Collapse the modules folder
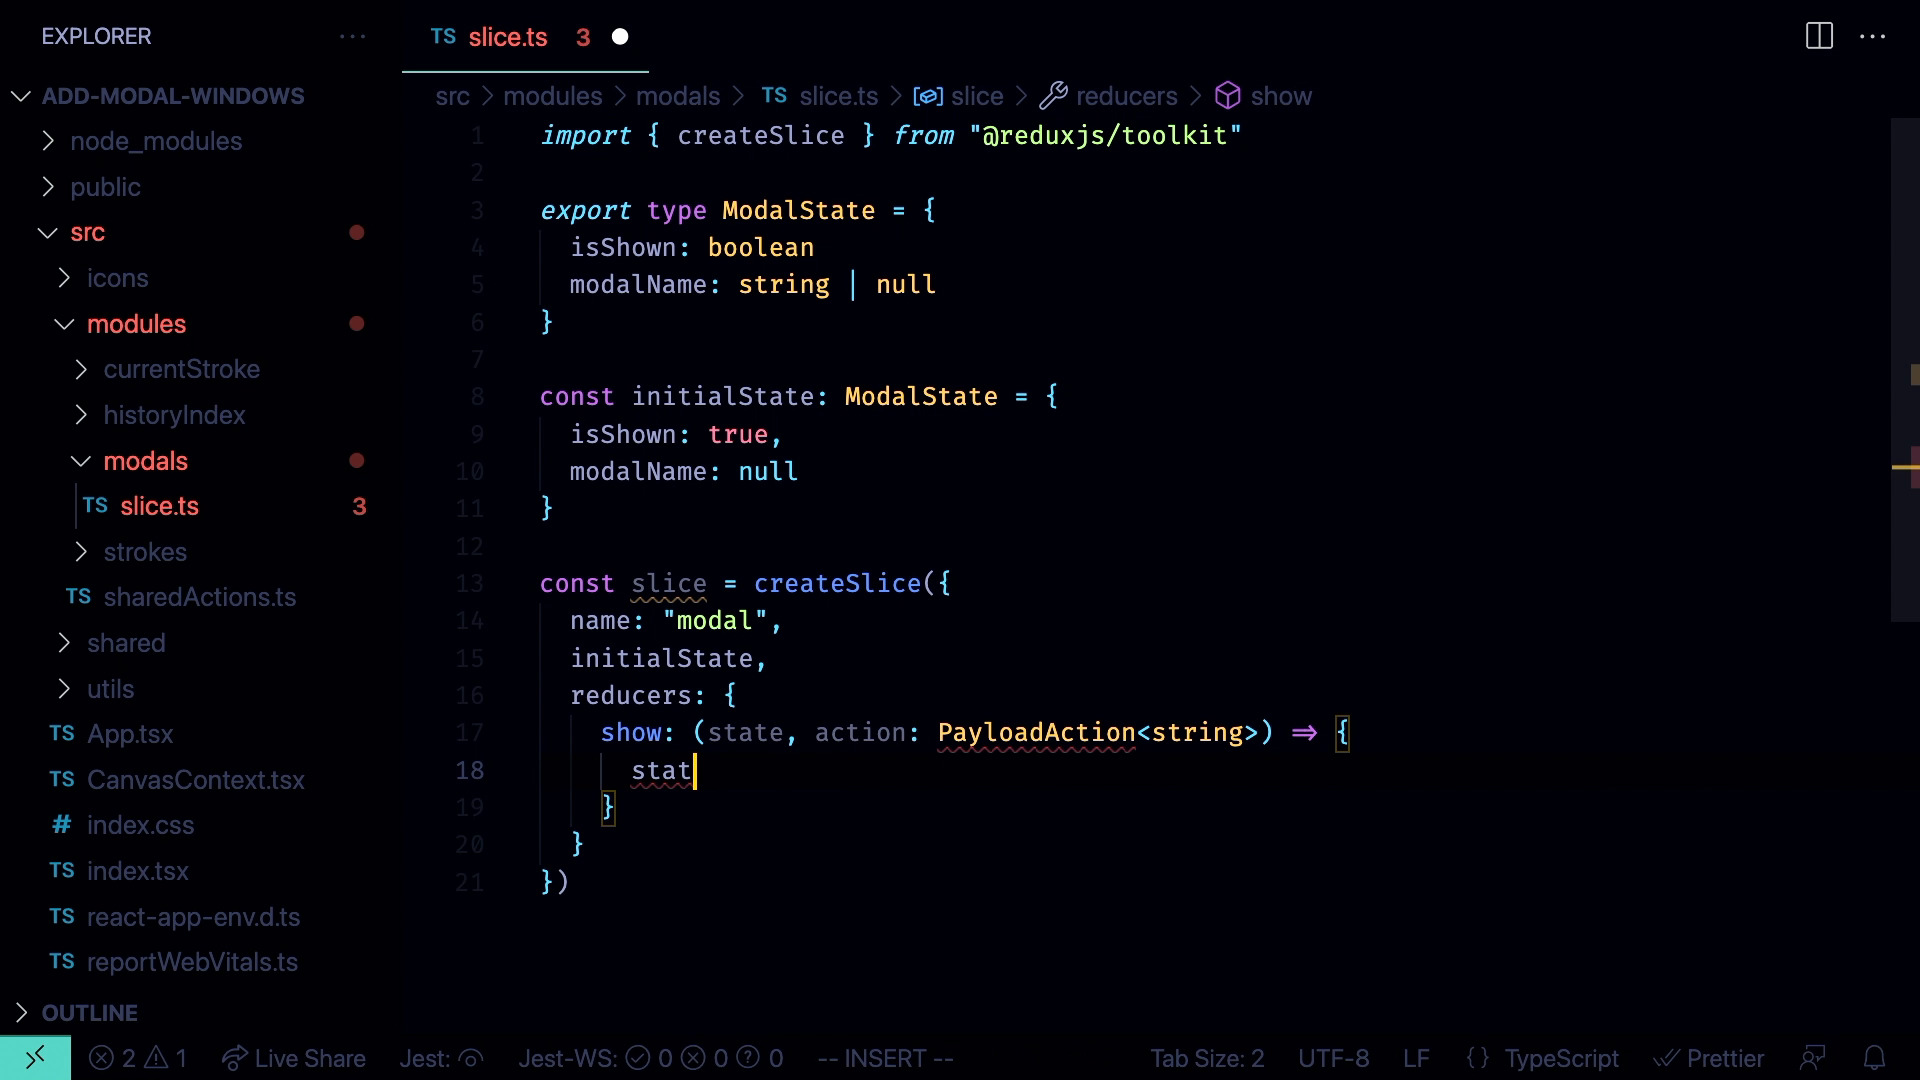This screenshot has width=1920, height=1080. tap(136, 323)
